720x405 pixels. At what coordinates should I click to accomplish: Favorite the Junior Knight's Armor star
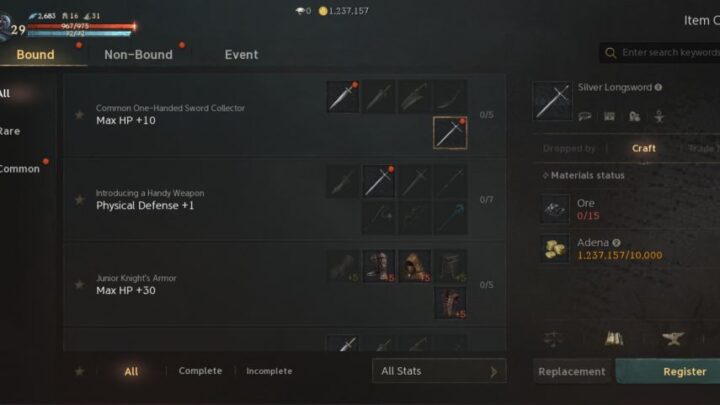(79, 284)
